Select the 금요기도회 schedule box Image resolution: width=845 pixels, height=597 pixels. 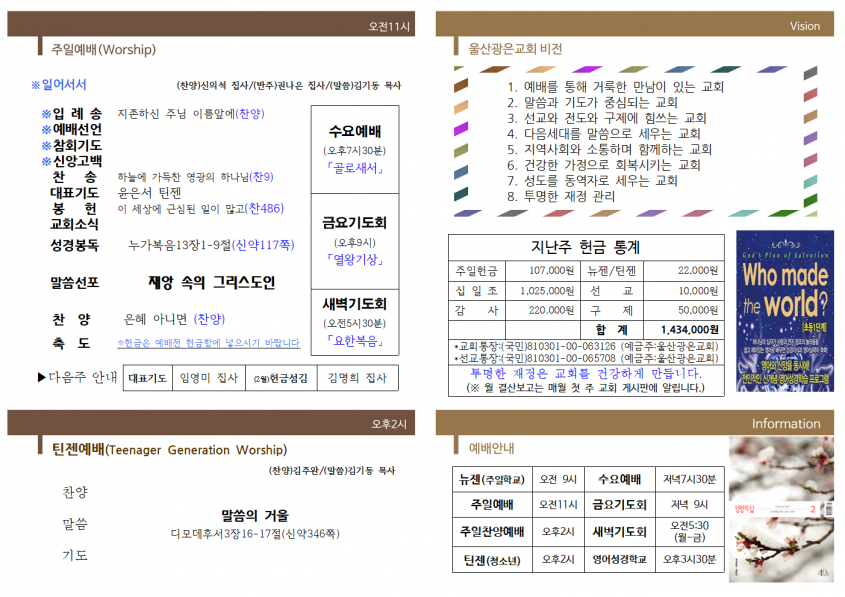(355, 241)
